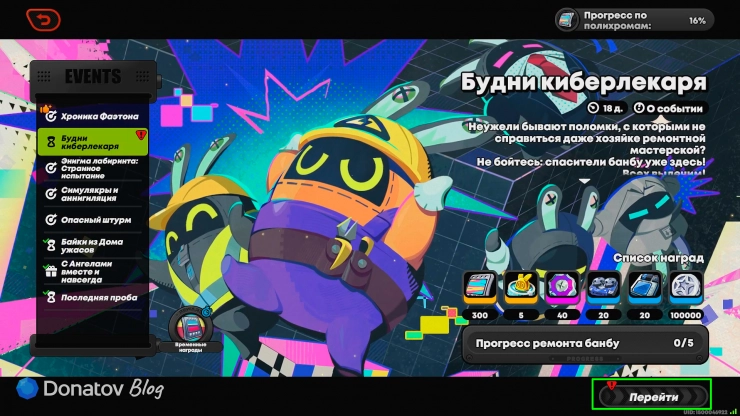This screenshot has height=416, width=740.
Task: Click the 16% polychrome progress value
Action: [x=697, y=21]
